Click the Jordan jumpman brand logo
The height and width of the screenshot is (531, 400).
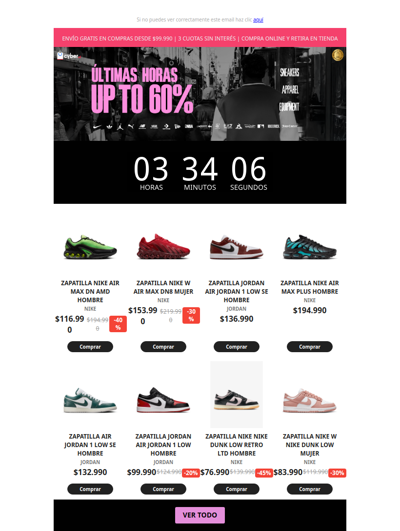point(120,127)
